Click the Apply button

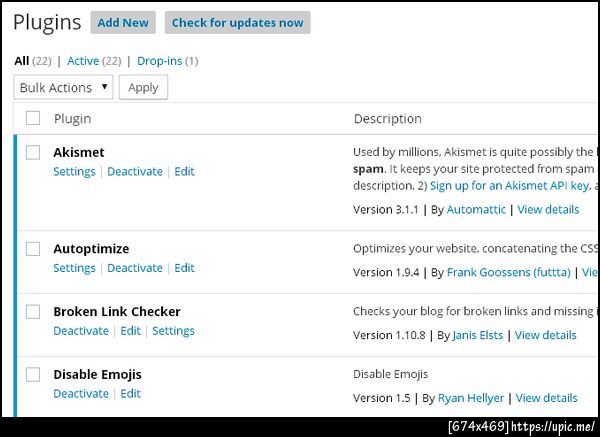point(143,87)
